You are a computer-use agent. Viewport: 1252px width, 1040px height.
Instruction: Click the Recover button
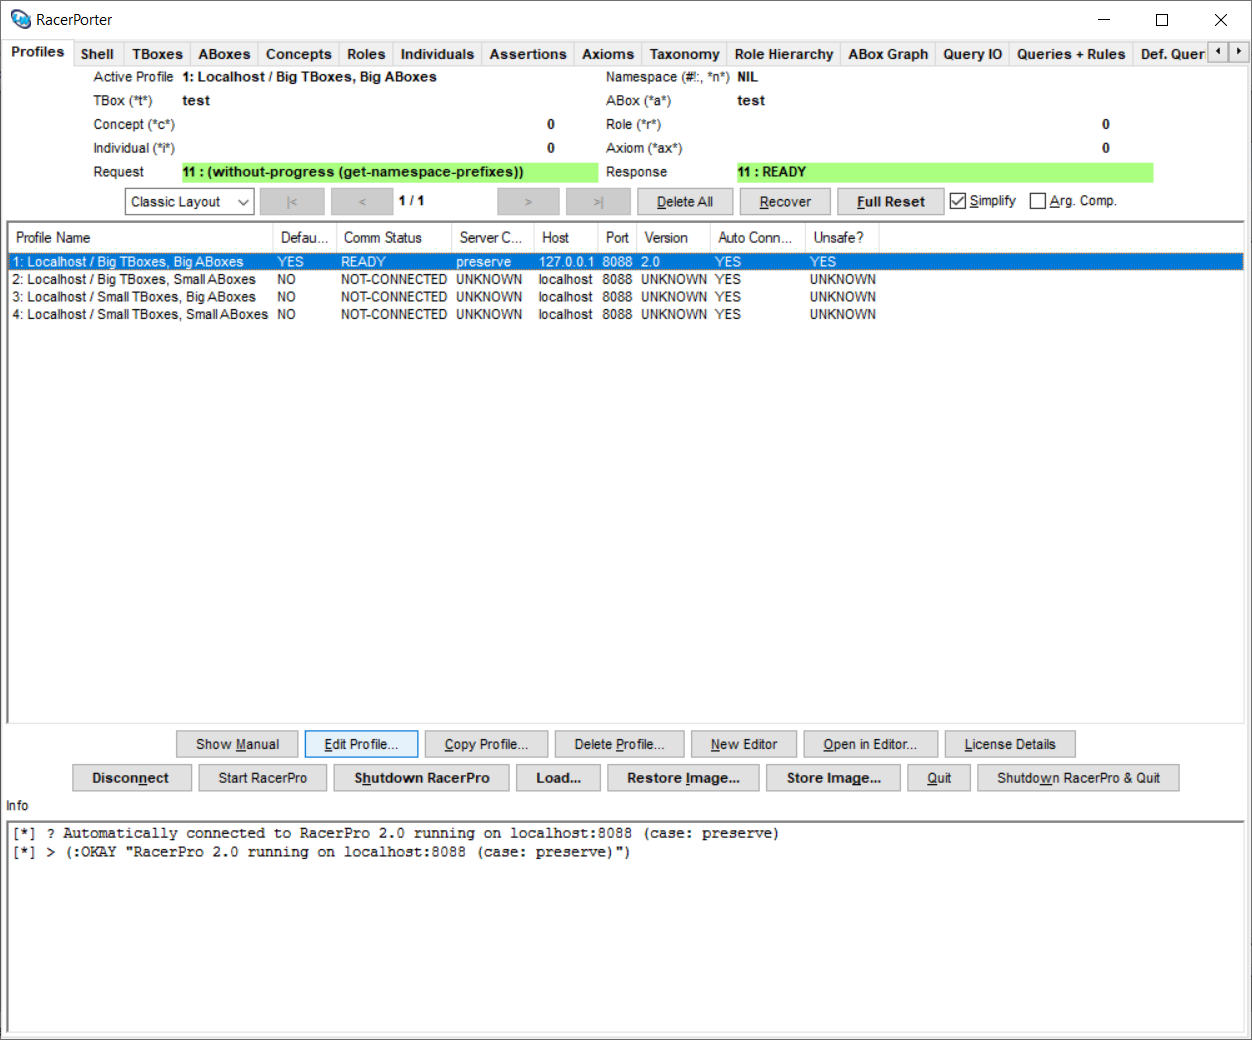785,202
